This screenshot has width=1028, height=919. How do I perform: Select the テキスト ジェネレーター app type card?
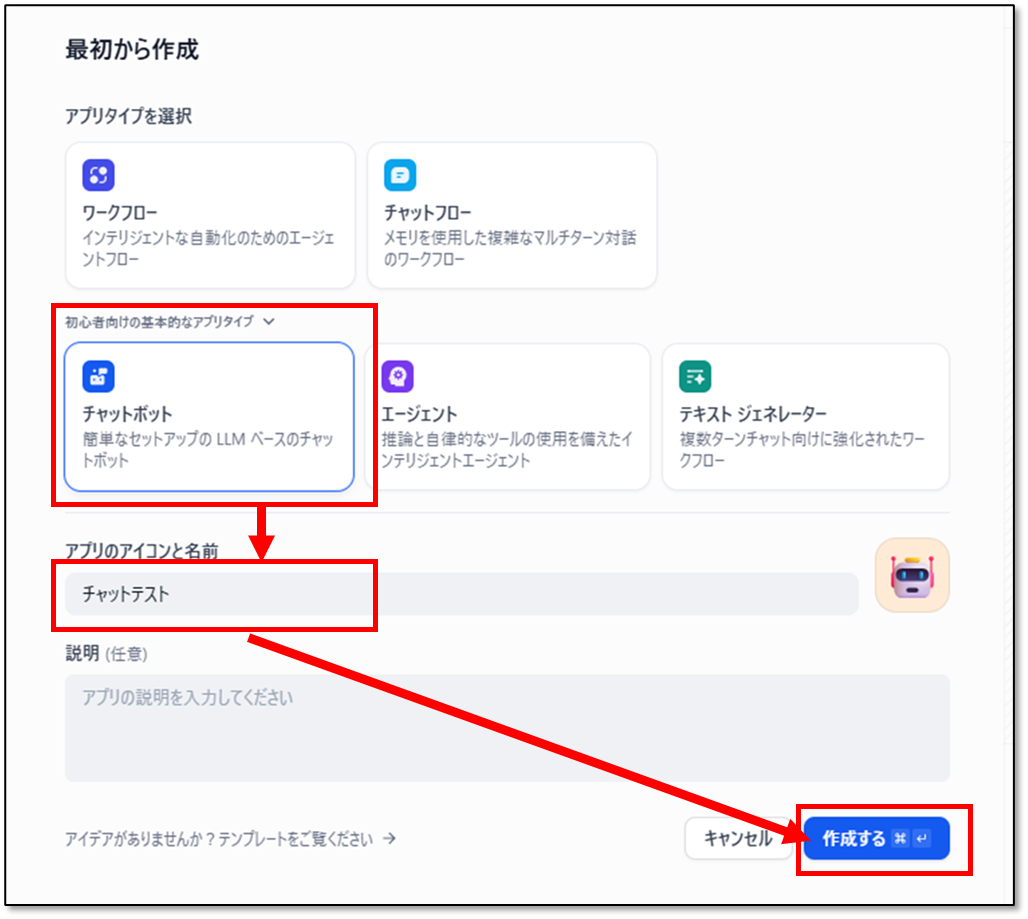pyautogui.click(x=806, y=416)
